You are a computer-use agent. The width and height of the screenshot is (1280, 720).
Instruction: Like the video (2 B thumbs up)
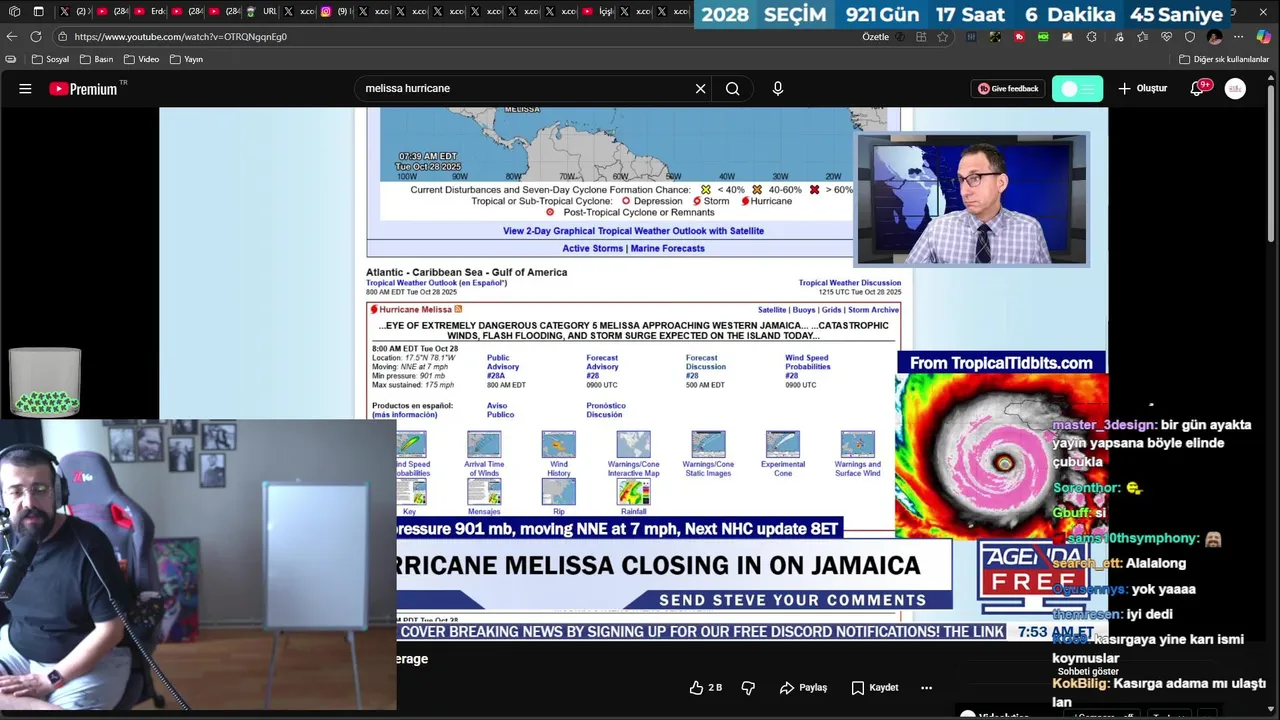point(706,688)
